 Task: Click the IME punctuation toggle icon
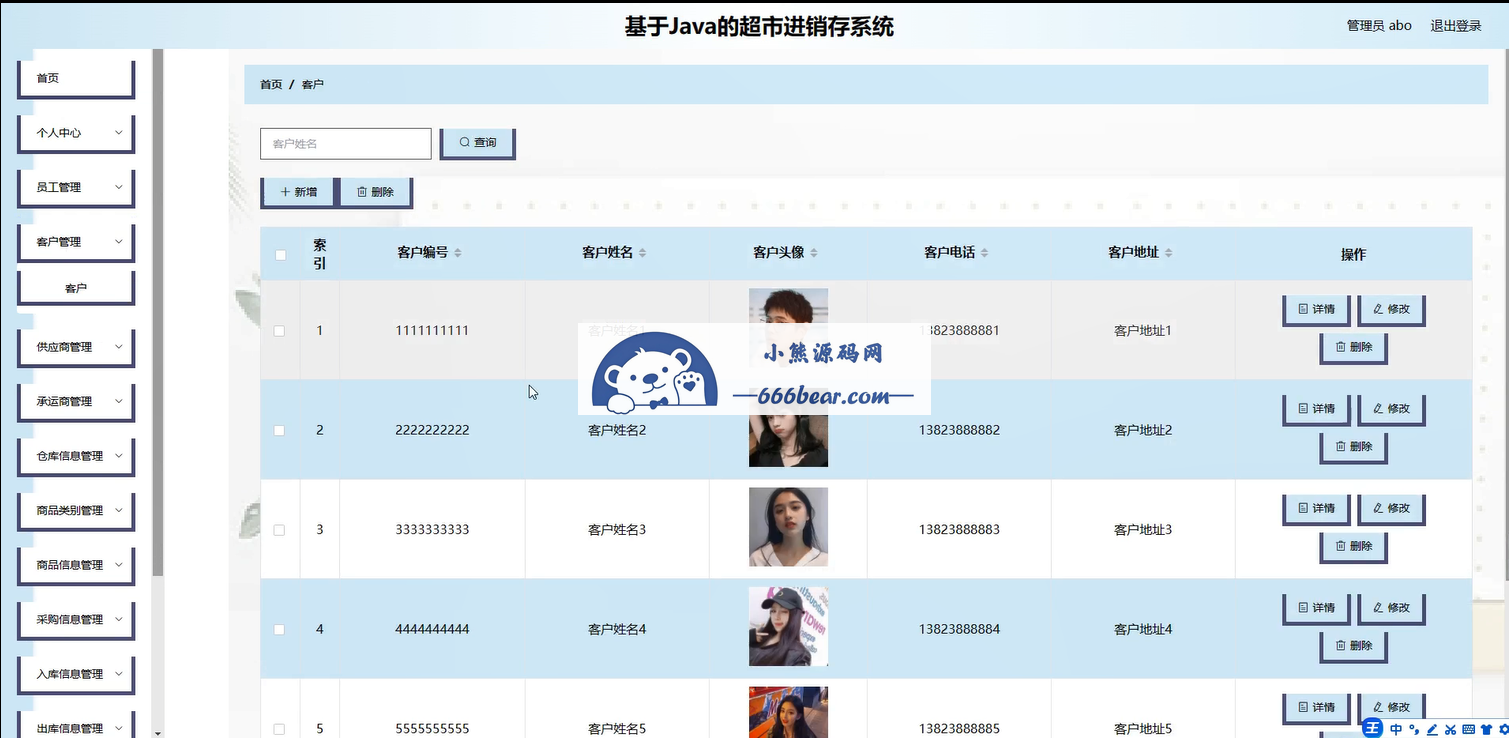pos(1414,729)
